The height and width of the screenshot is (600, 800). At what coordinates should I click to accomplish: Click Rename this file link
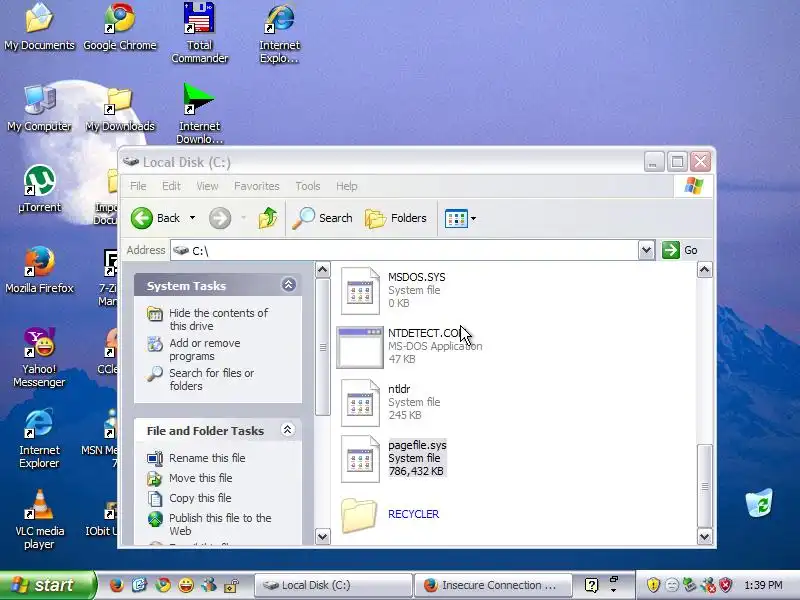point(207,458)
